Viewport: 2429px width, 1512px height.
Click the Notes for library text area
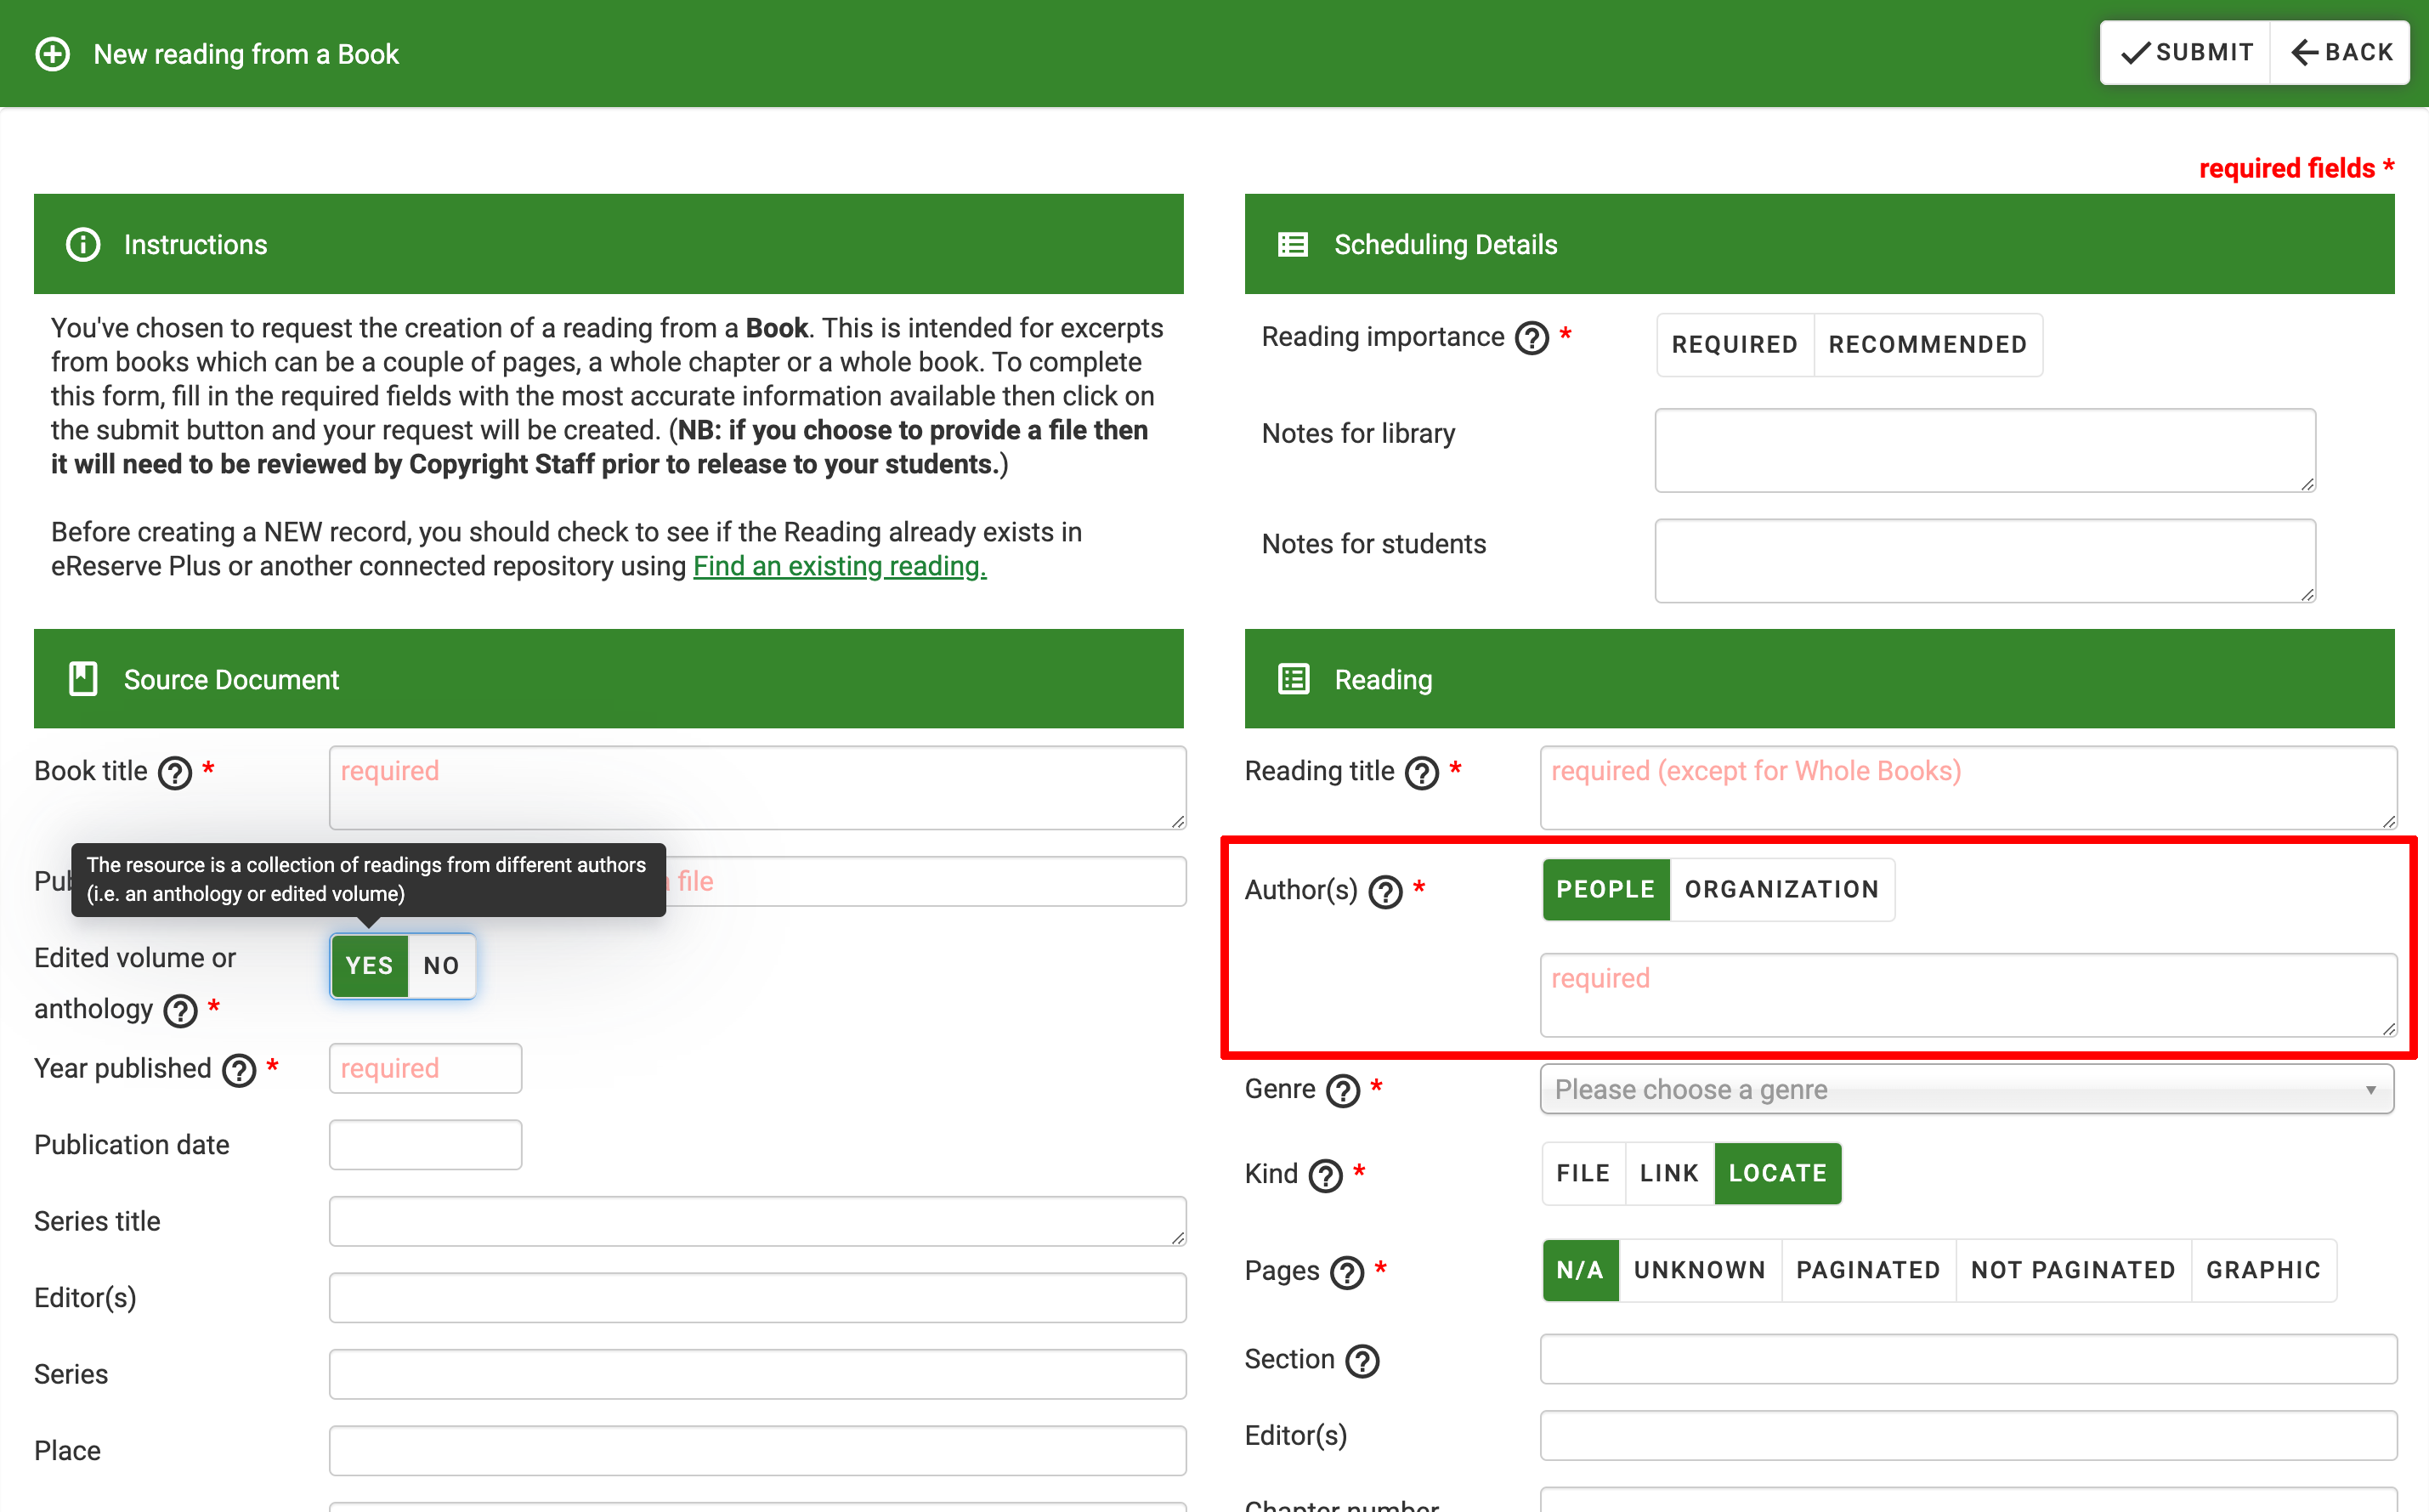1984,450
